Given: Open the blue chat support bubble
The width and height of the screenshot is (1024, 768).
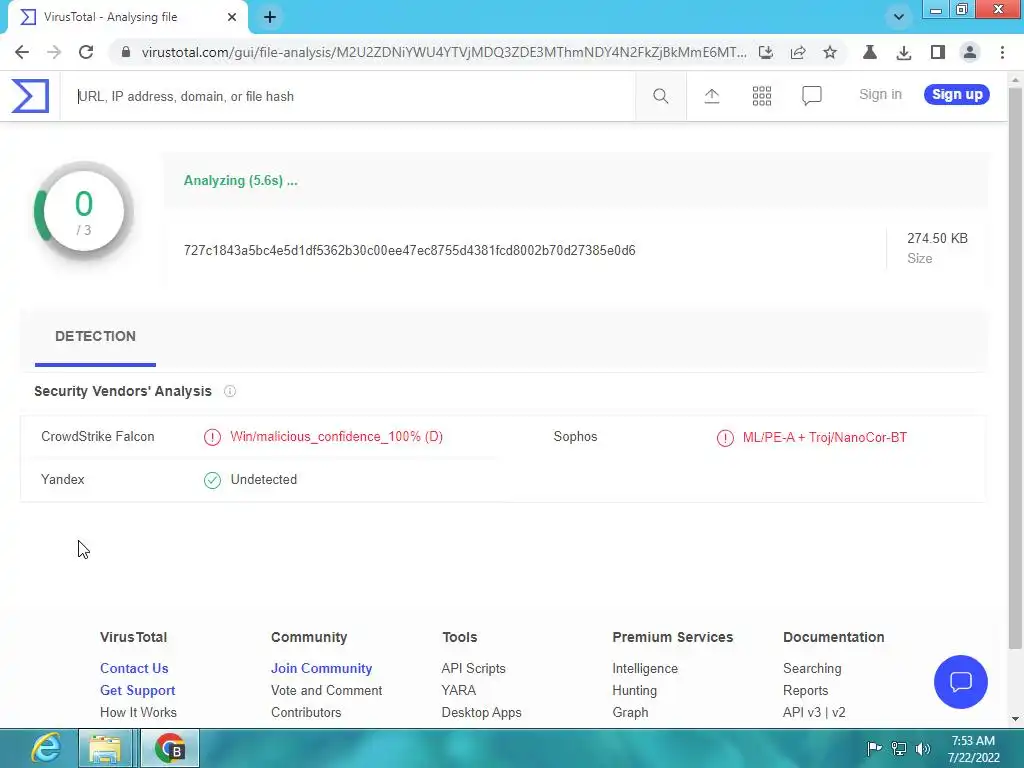Looking at the screenshot, I should click(x=961, y=682).
